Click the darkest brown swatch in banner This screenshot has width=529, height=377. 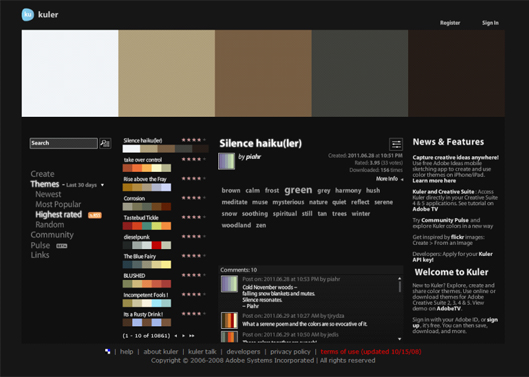point(456,73)
